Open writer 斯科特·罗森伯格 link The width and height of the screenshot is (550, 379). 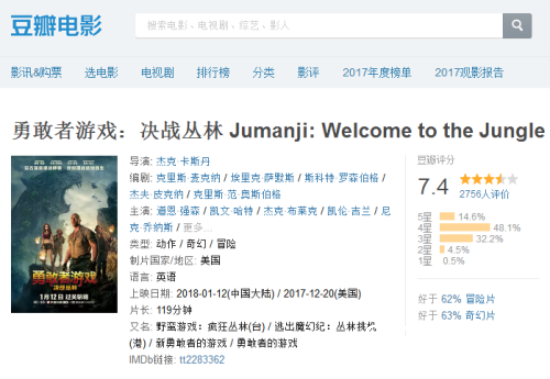point(342,178)
